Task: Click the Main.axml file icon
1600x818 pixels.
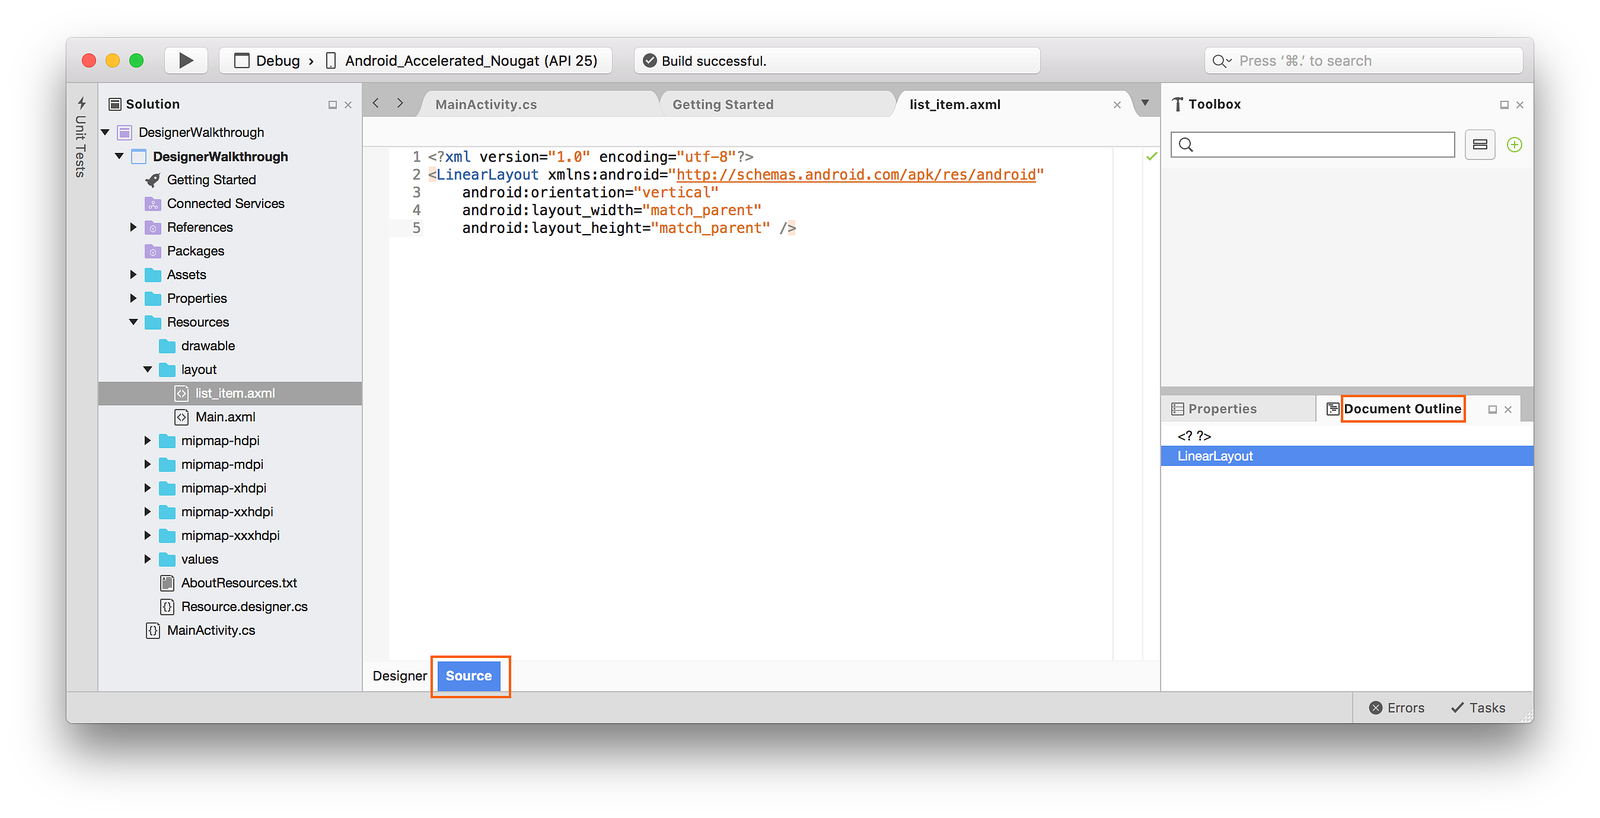Action: click(x=181, y=417)
